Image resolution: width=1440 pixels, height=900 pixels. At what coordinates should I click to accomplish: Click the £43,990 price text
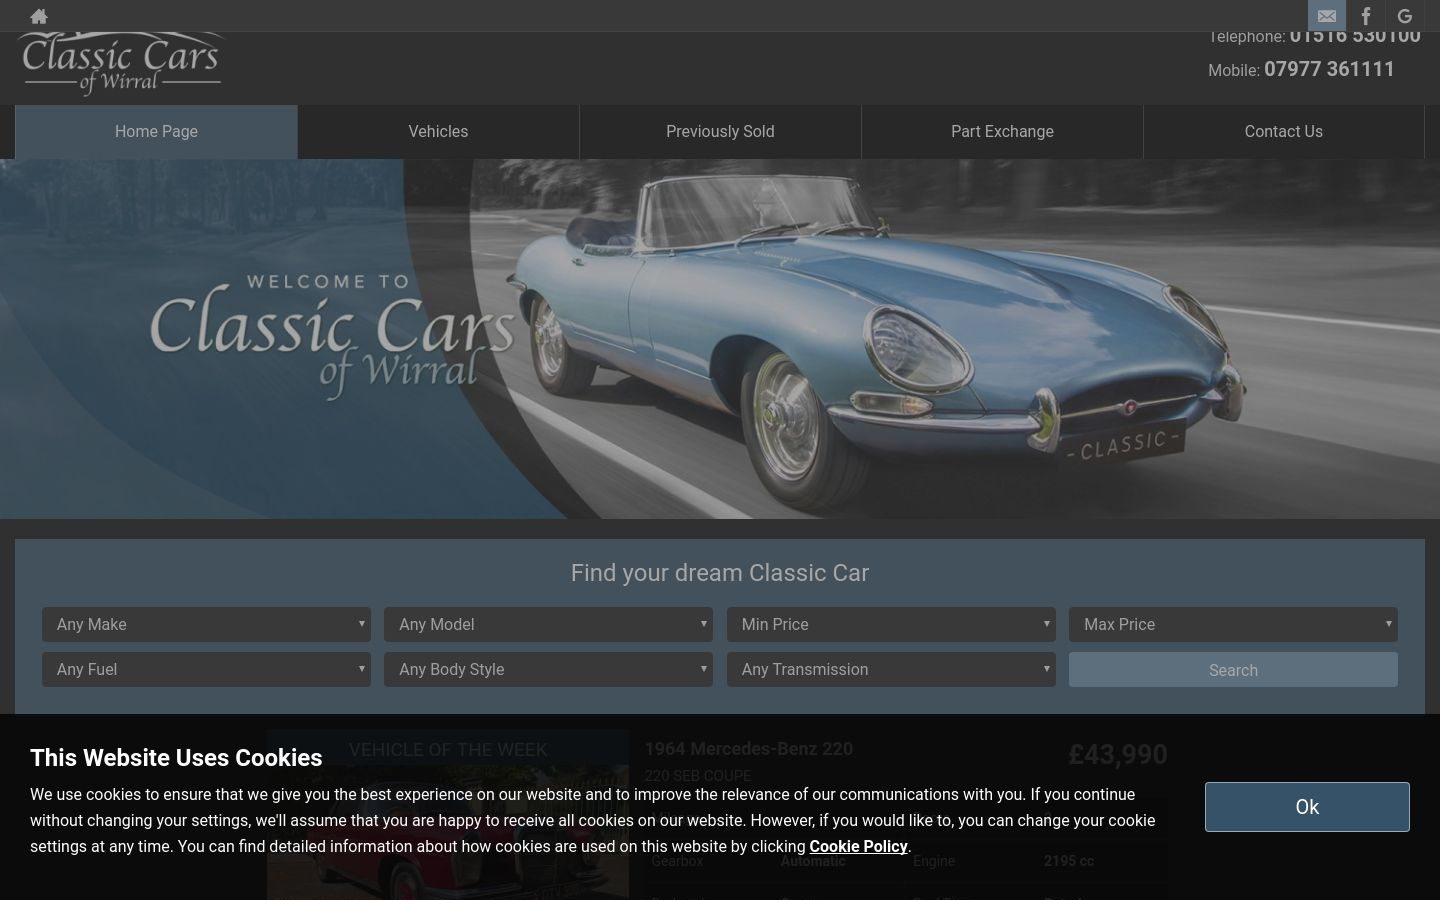pos(1117,754)
